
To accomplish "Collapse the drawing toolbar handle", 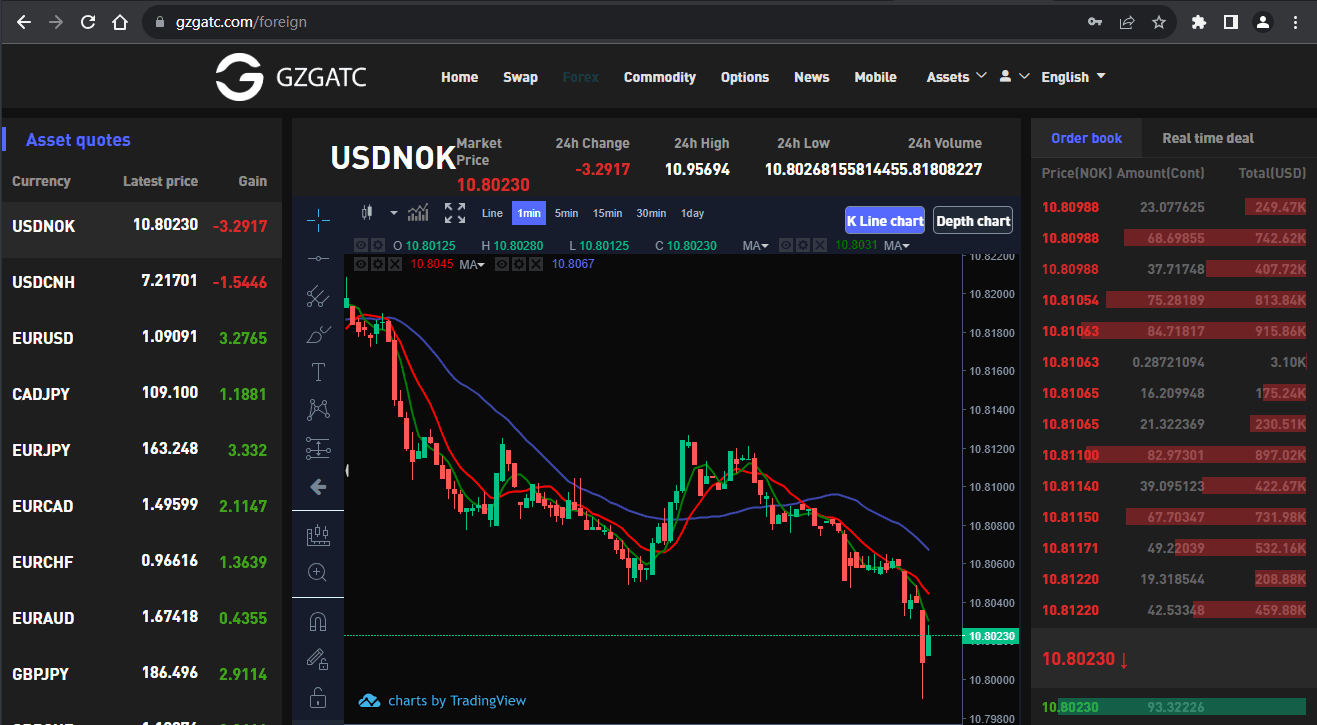I will coord(347,469).
